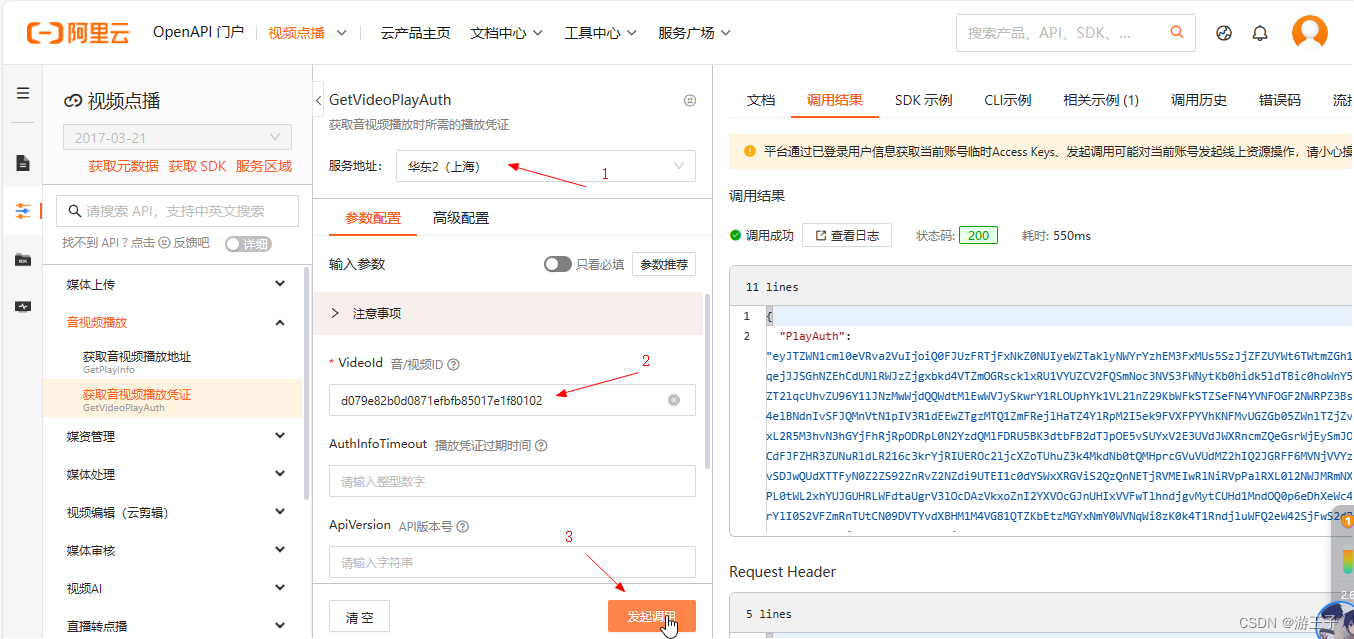Open the 文档中心 dropdown menu
Image resolution: width=1354 pixels, height=639 pixels.
click(506, 33)
